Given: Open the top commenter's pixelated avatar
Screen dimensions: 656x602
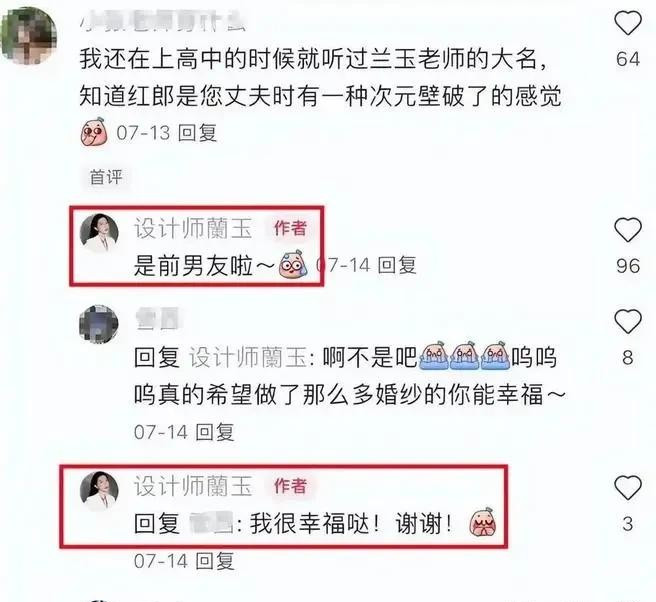Looking at the screenshot, I should coord(29,36).
